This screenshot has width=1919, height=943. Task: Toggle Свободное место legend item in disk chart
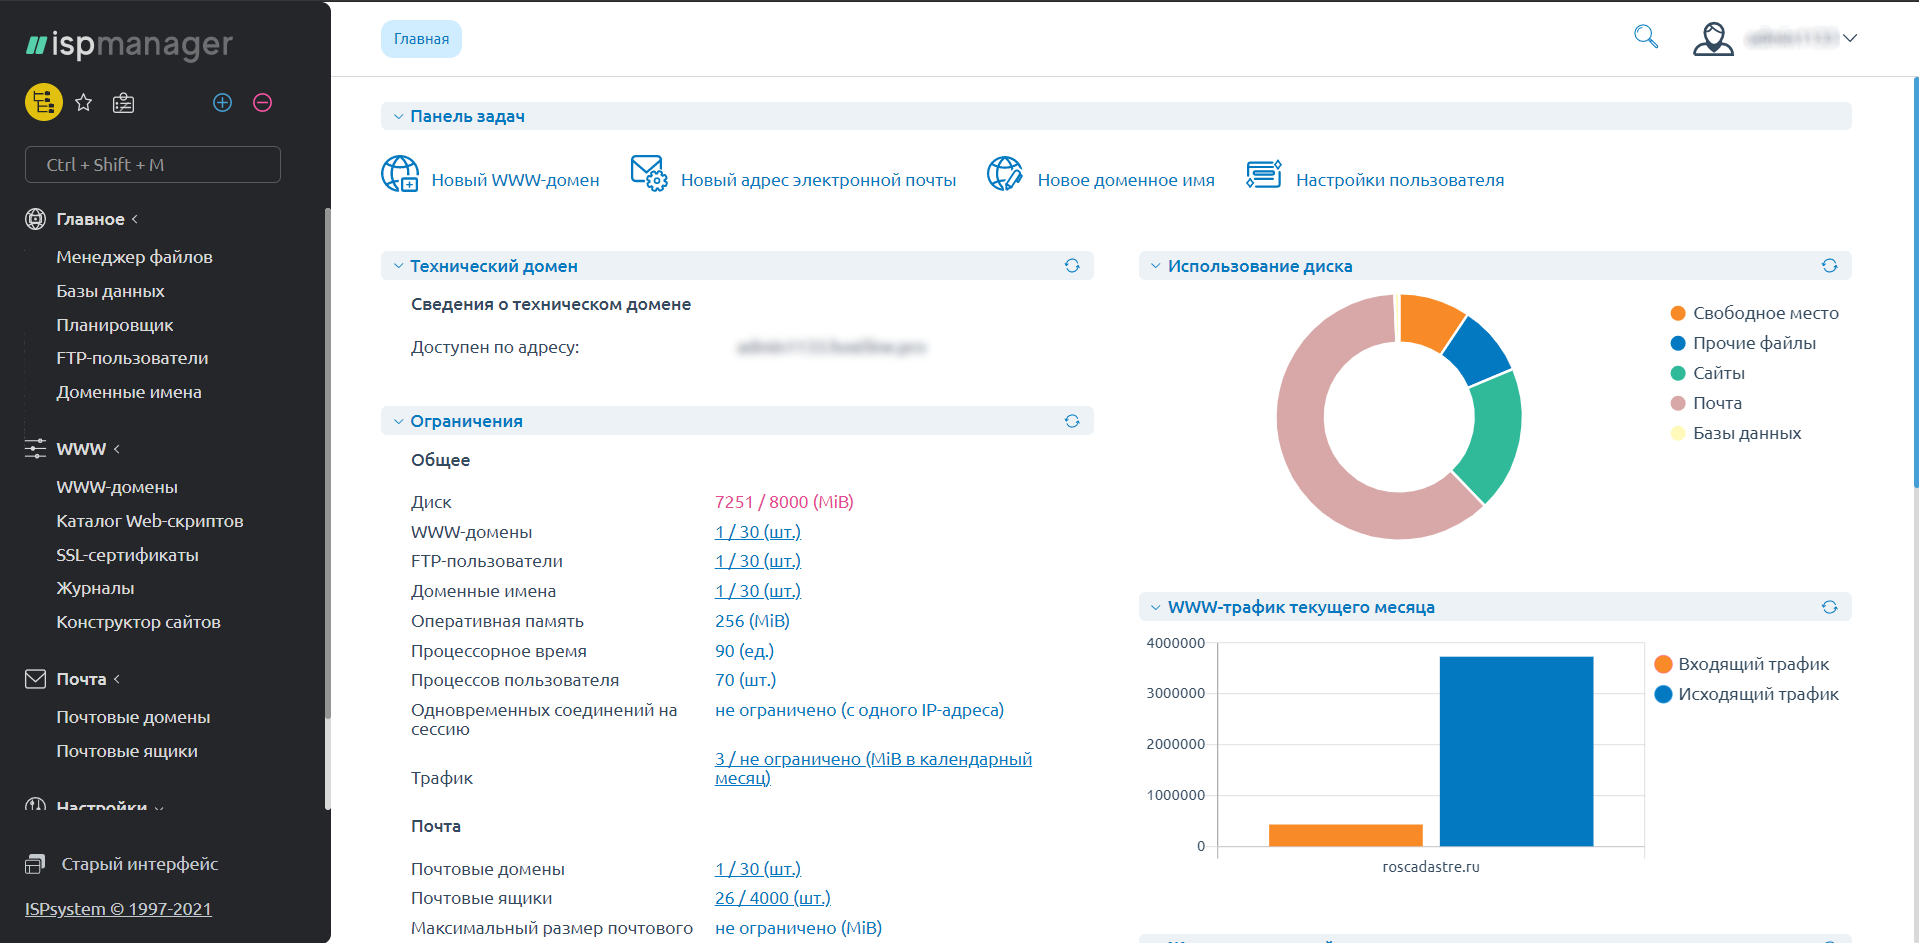[1764, 313]
